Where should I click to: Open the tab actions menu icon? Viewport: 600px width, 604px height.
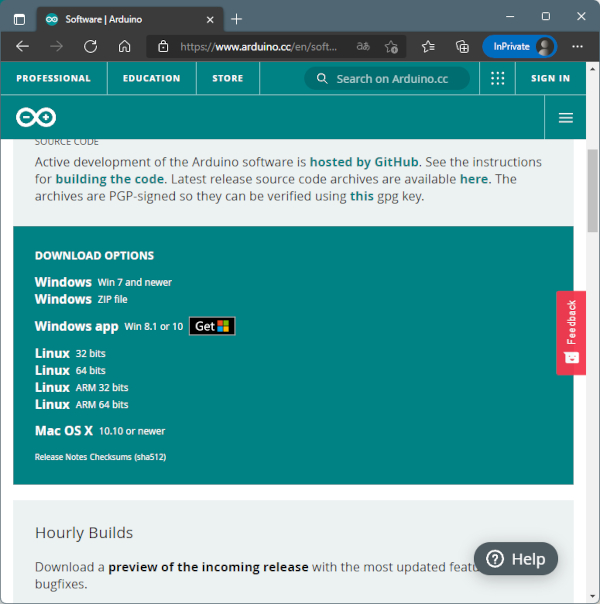point(19,19)
